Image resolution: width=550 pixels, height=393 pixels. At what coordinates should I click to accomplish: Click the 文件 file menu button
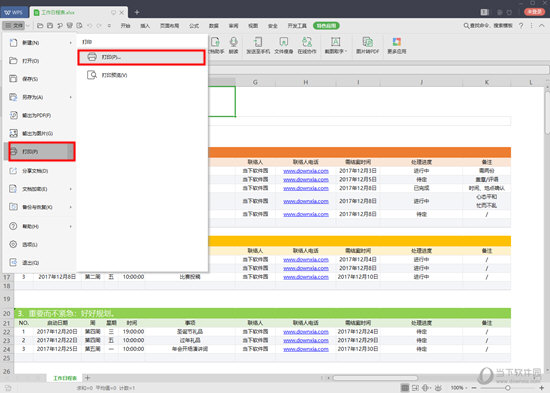[x=14, y=26]
